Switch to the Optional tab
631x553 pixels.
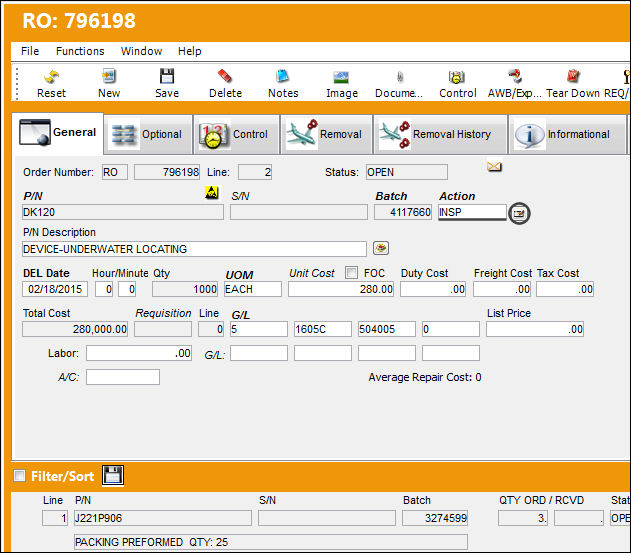(148, 134)
